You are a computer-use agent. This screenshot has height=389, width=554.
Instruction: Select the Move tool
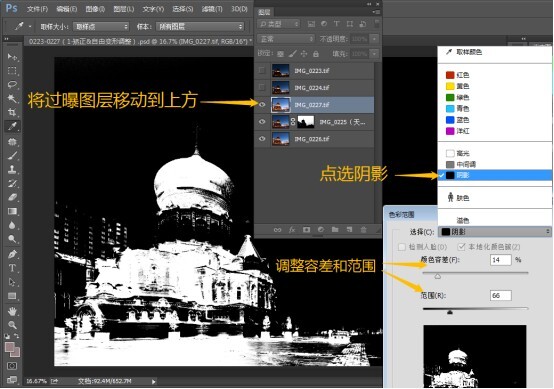click(12, 57)
